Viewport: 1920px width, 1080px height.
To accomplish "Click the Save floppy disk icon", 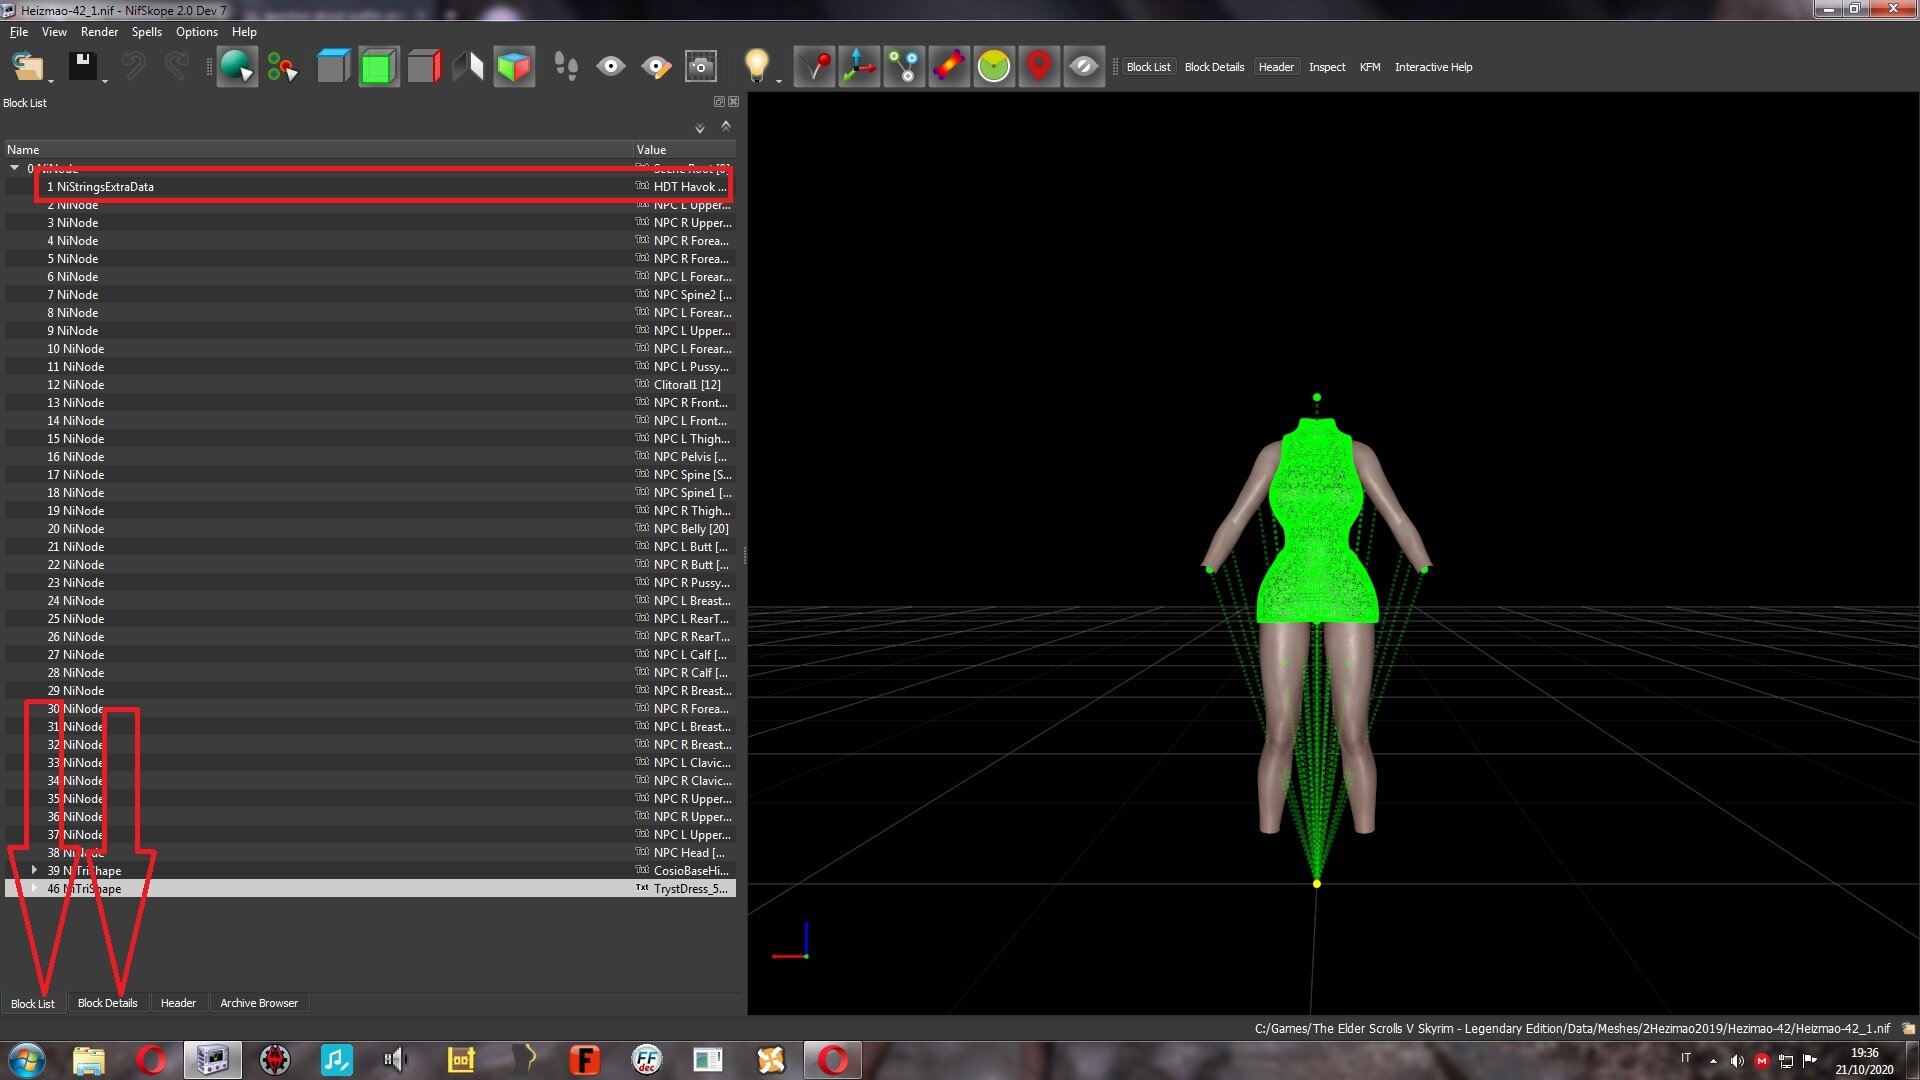I will pos(83,67).
